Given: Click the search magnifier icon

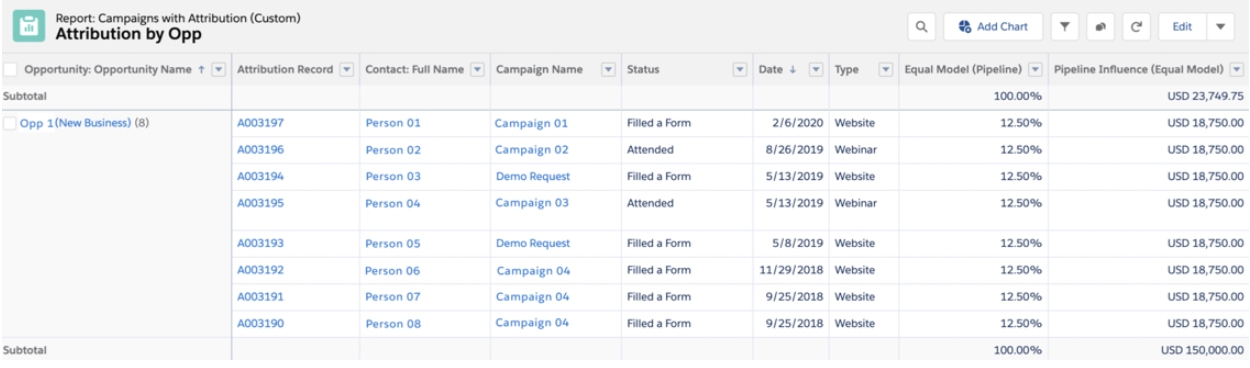Looking at the screenshot, I should [x=921, y=27].
